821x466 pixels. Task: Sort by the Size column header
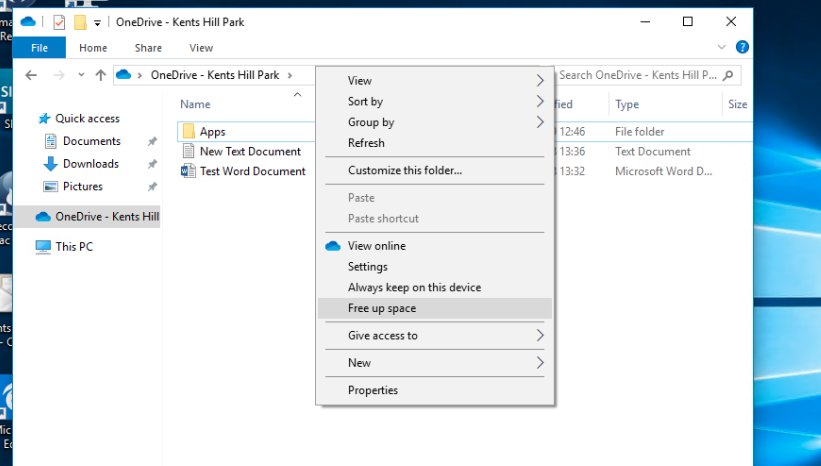pos(737,104)
